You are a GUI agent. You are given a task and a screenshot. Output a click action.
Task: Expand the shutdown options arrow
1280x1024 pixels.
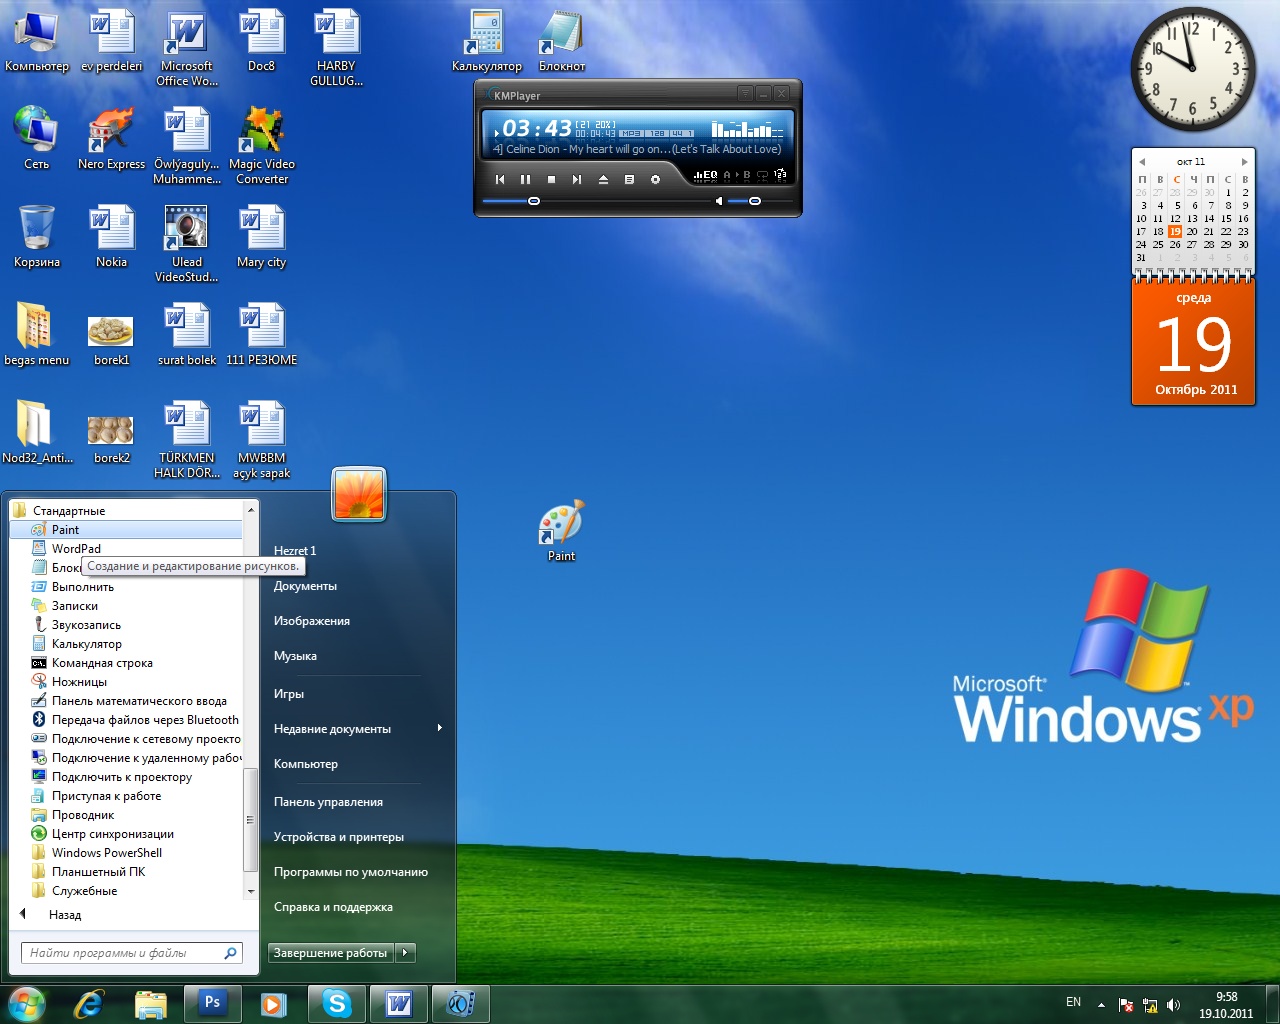[x=405, y=953]
